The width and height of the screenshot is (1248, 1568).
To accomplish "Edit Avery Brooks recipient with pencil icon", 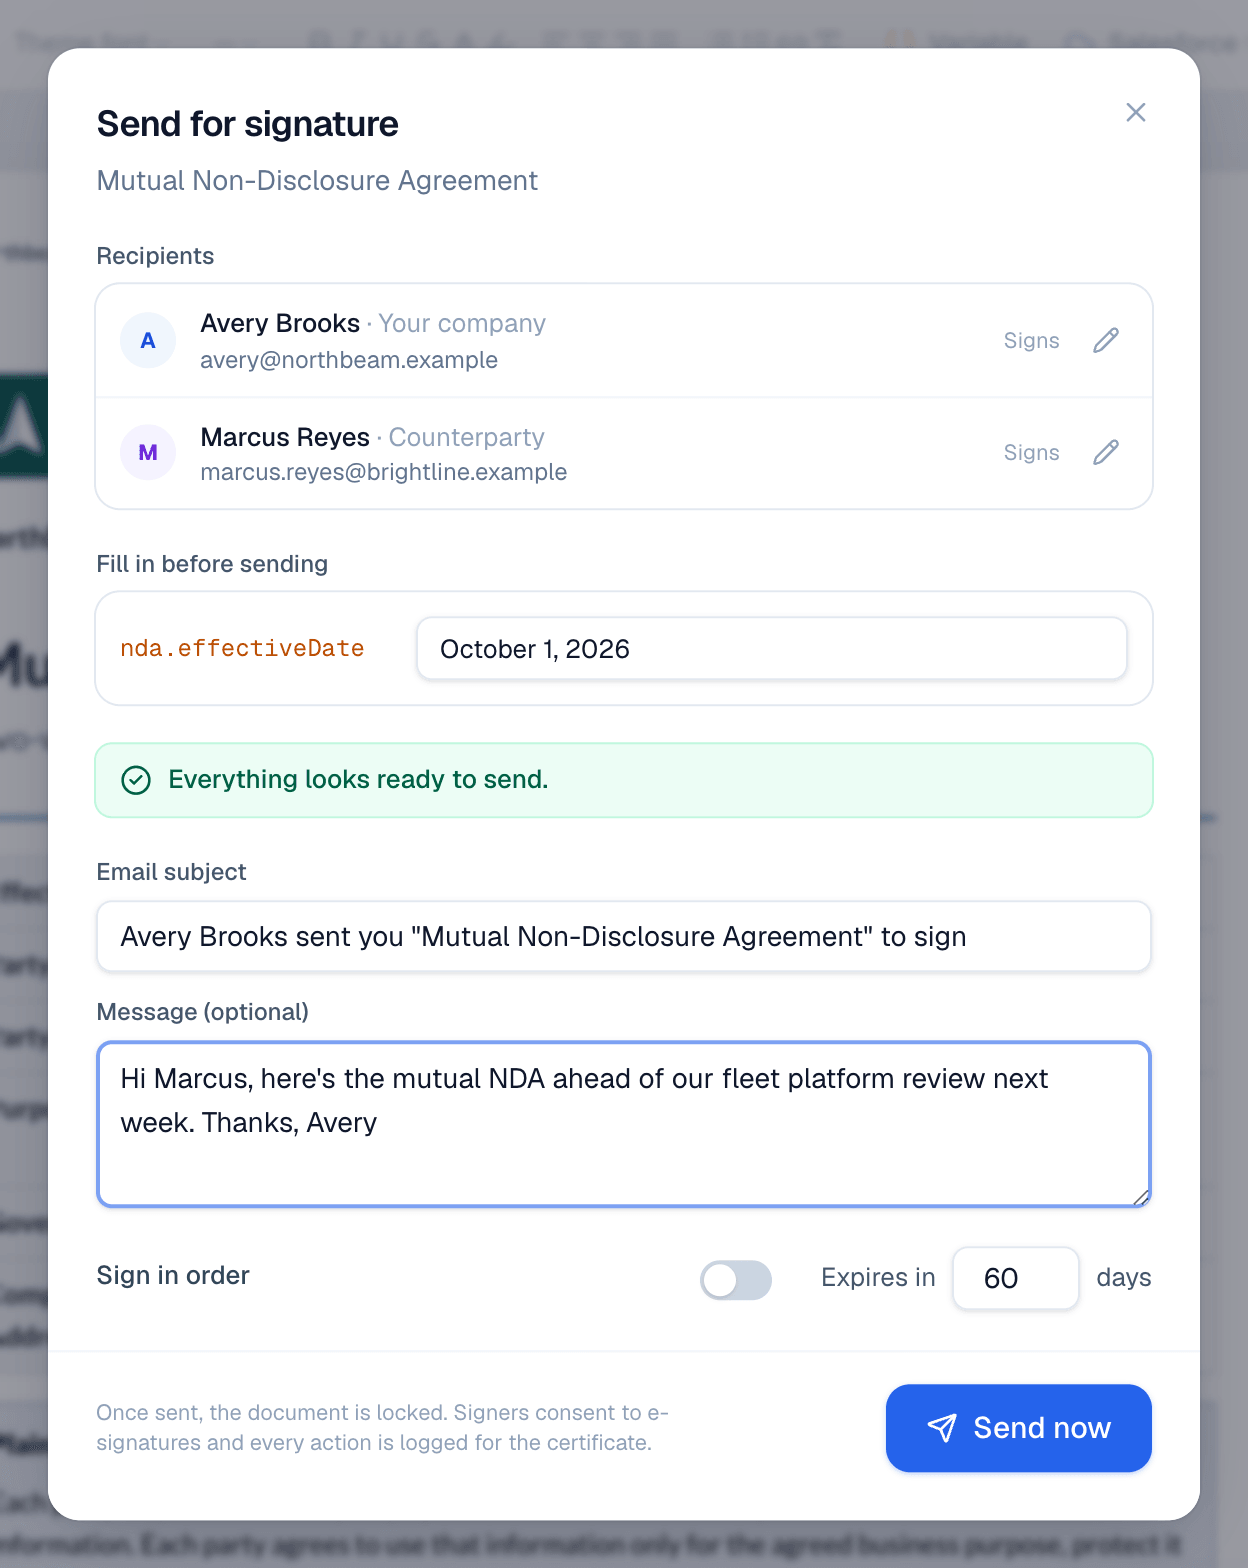I will click(x=1106, y=341).
